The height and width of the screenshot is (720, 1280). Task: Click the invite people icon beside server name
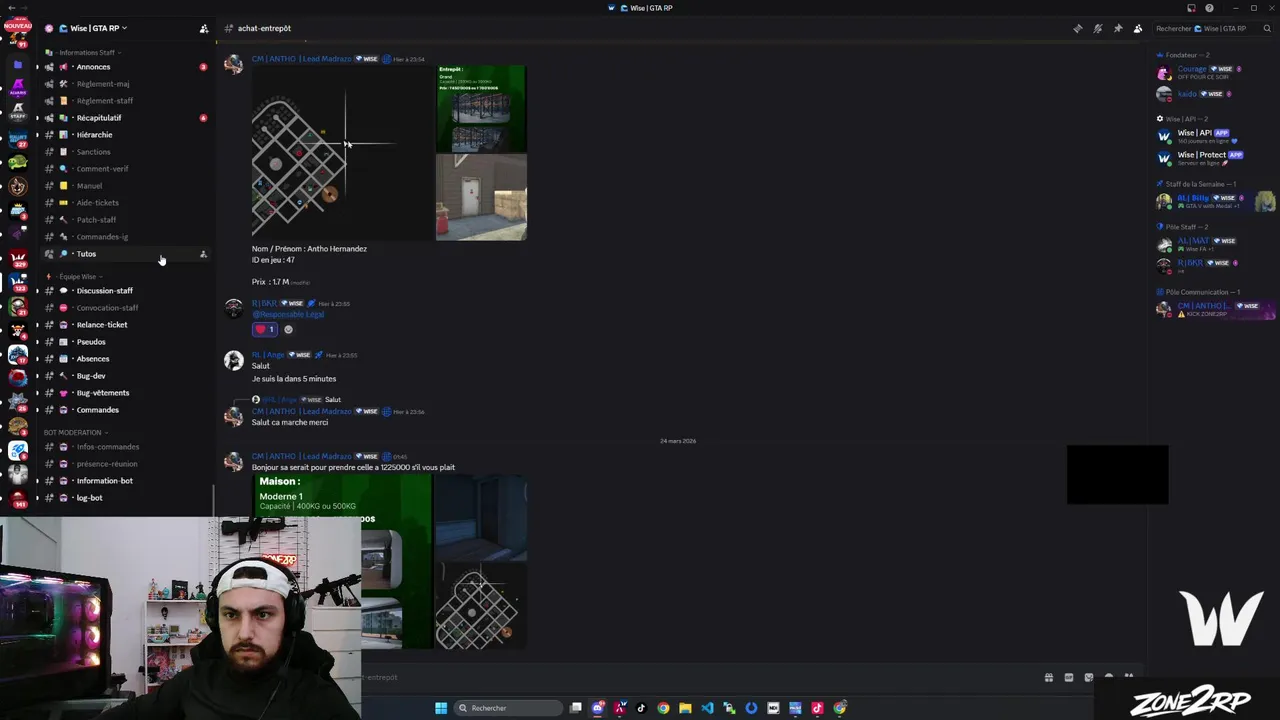tap(204, 28)
